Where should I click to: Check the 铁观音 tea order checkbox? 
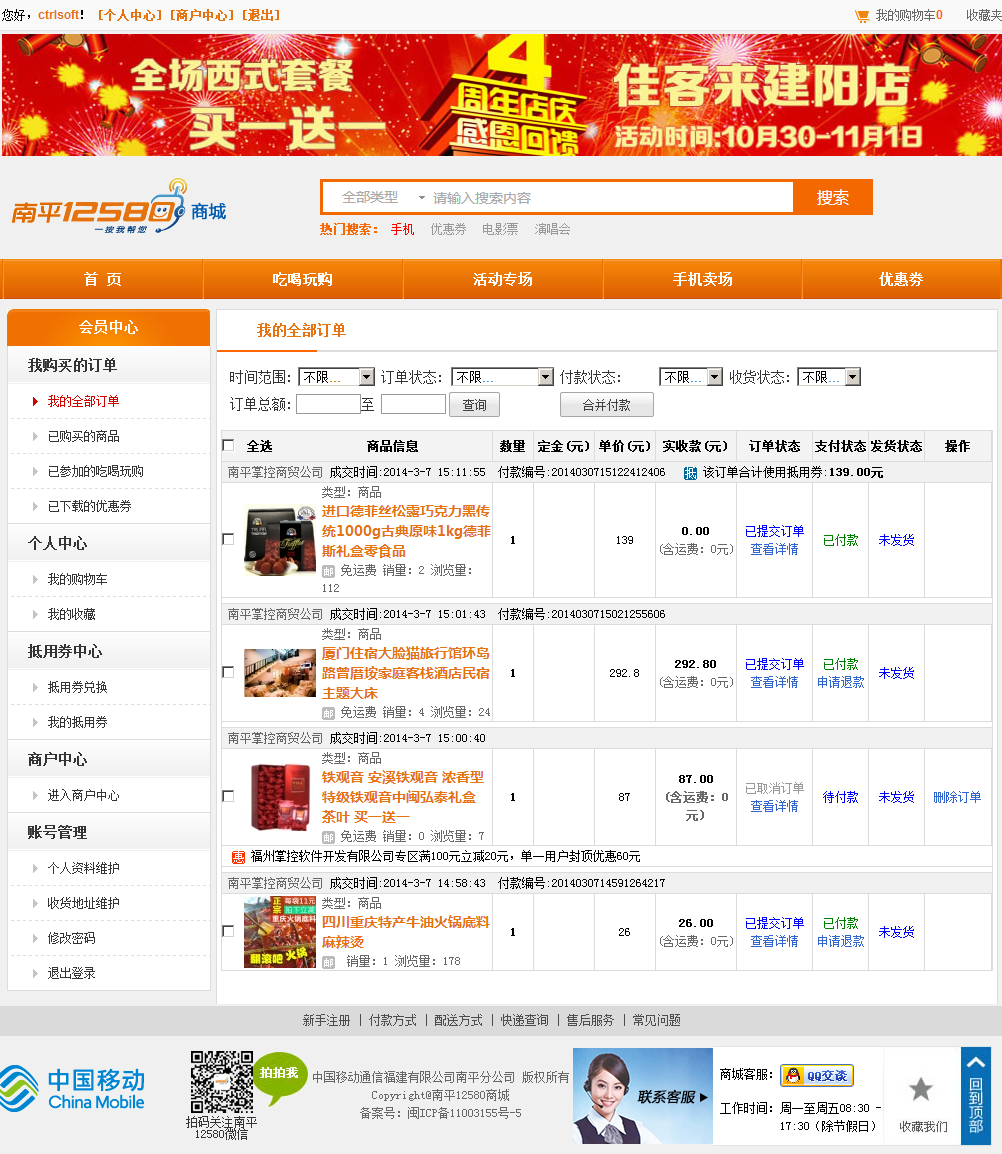tap(228, 796)
